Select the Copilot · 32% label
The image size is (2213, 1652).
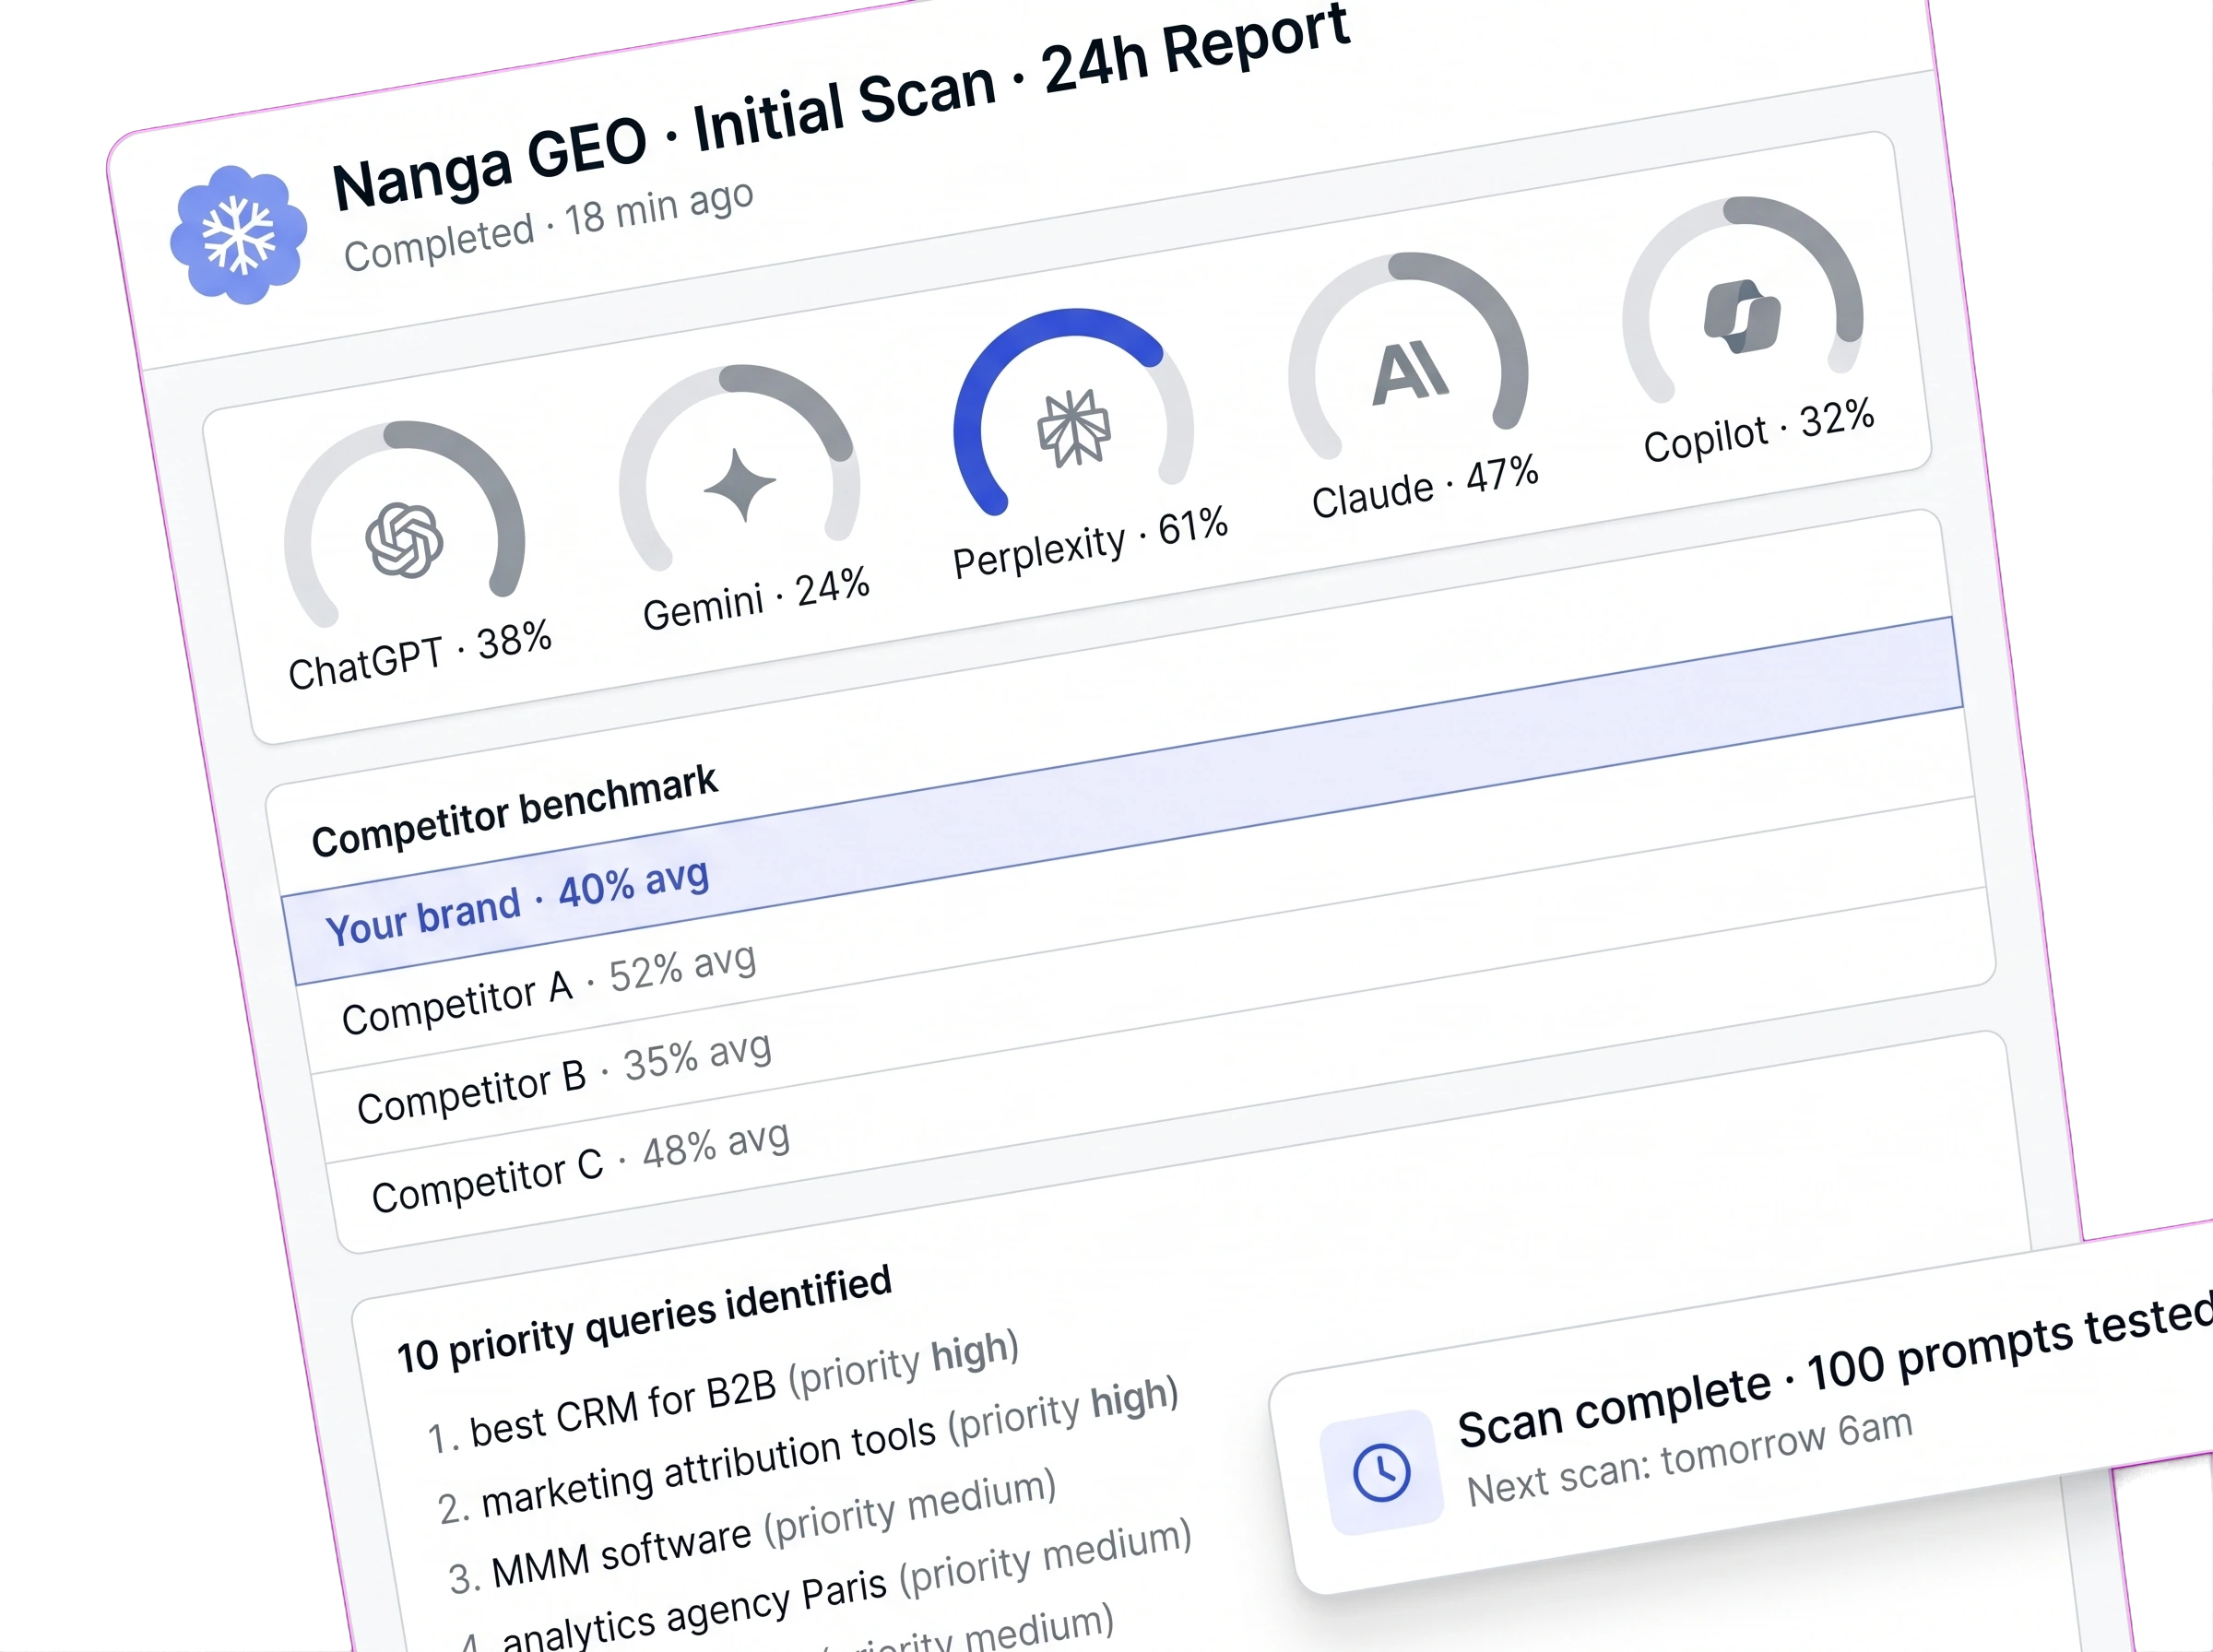[x=1759, y=431]
